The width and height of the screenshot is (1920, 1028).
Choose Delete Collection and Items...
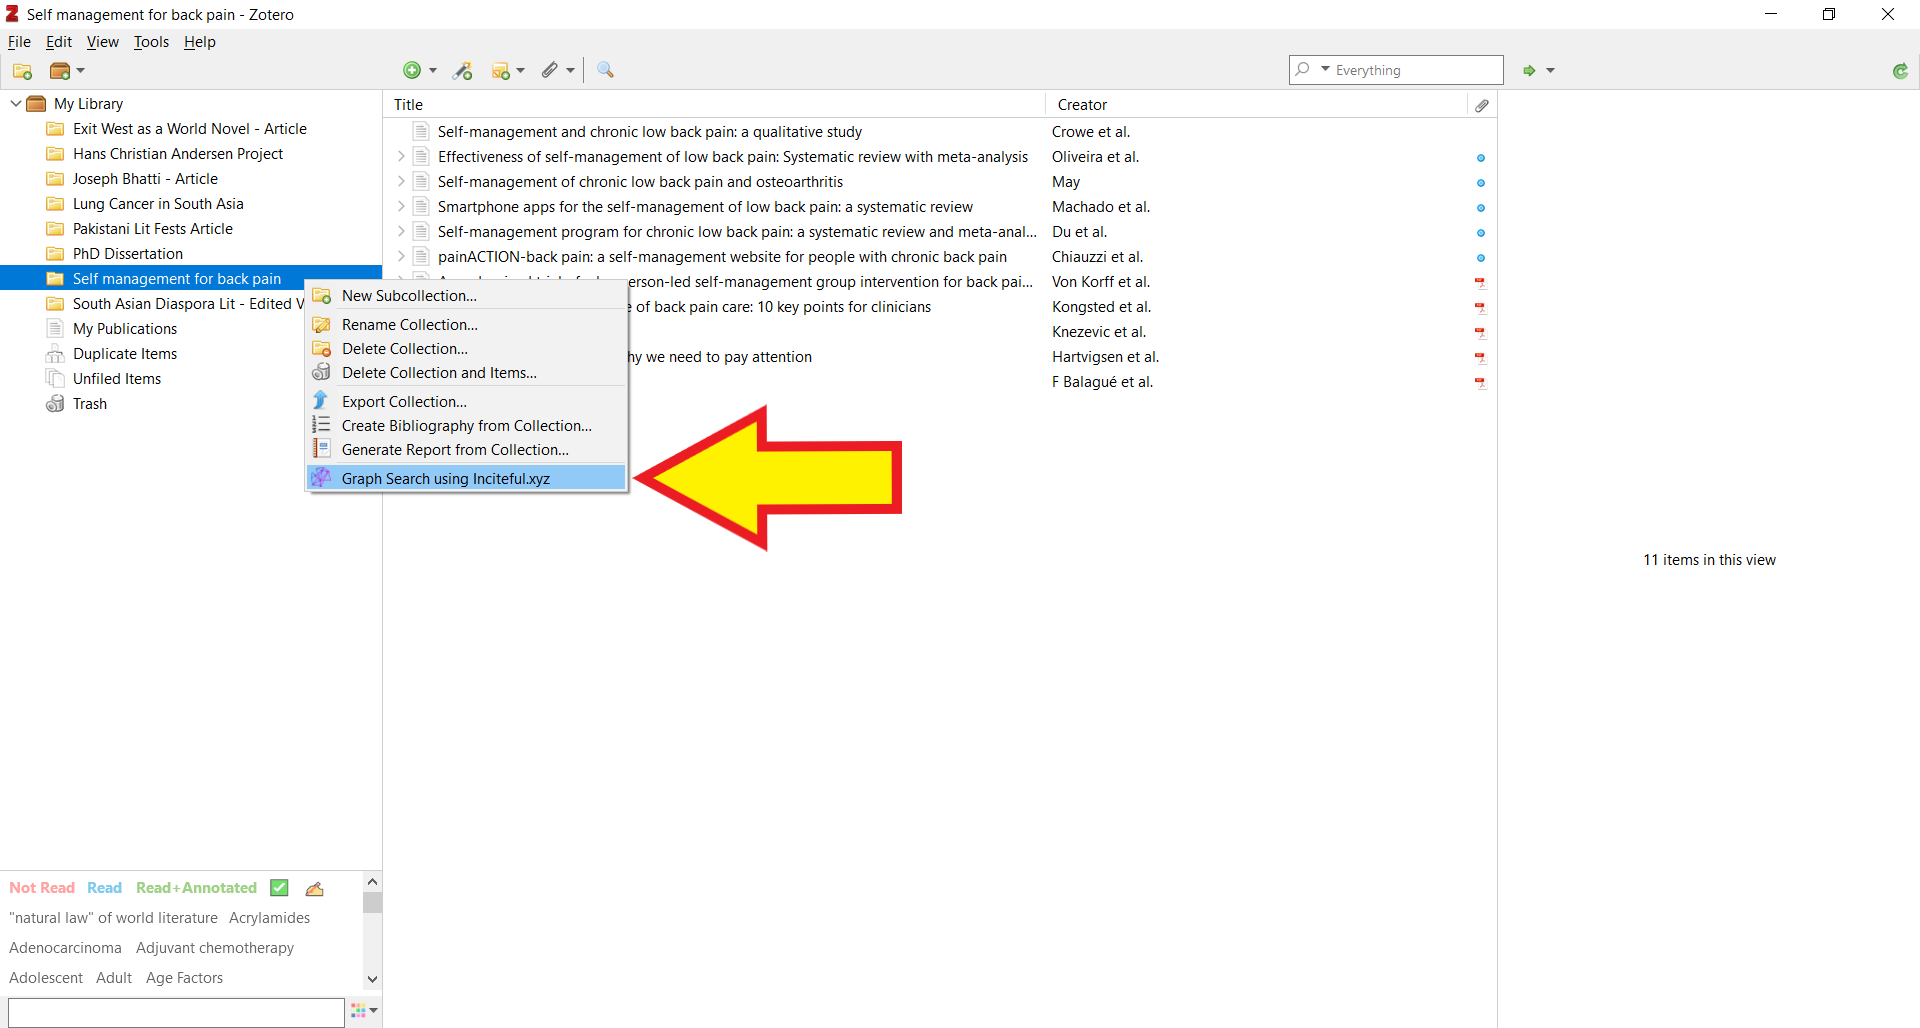(x=466, y=373)
